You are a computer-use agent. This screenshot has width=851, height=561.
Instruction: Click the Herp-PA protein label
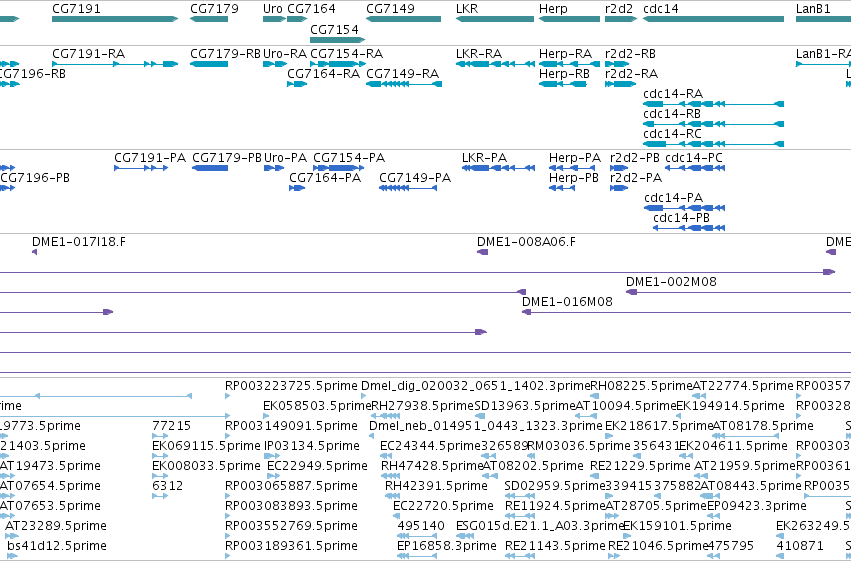point(575,158)
